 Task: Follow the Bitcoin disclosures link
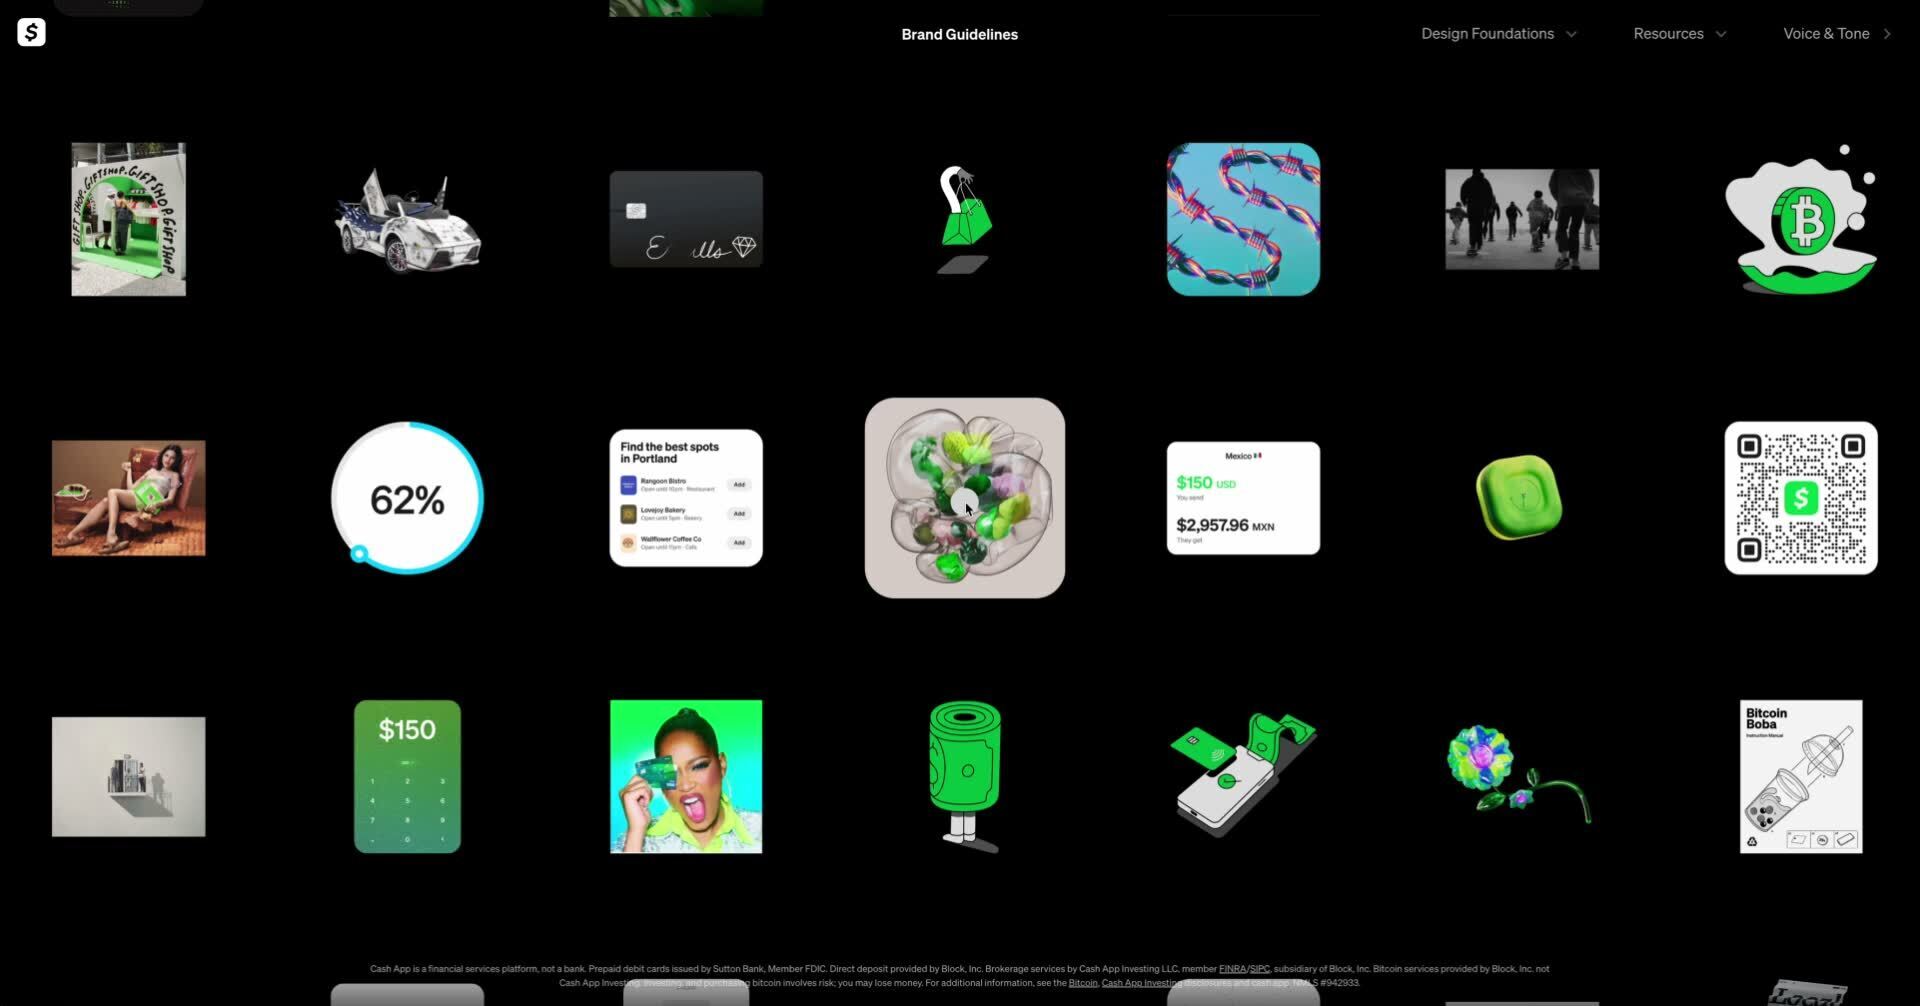coord(1083,983)
